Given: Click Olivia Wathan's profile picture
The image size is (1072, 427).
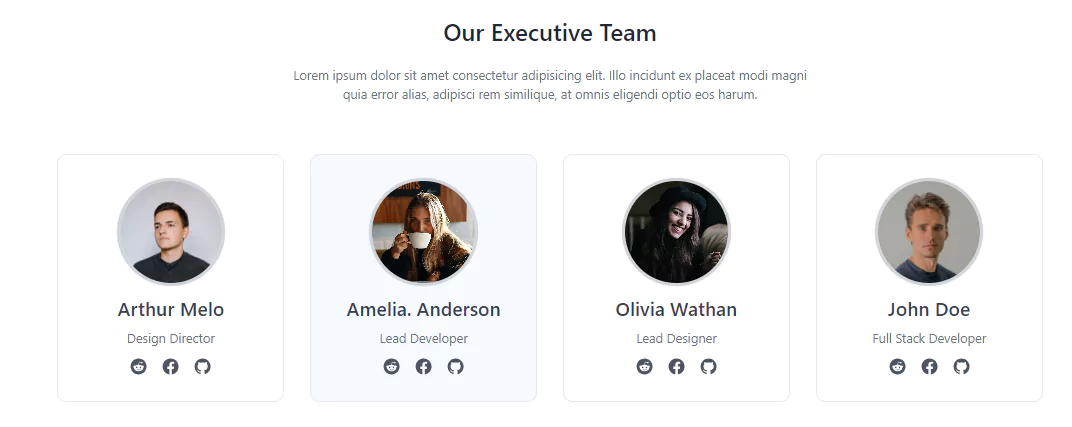Looking at the screenshot, I should (677, 232).
